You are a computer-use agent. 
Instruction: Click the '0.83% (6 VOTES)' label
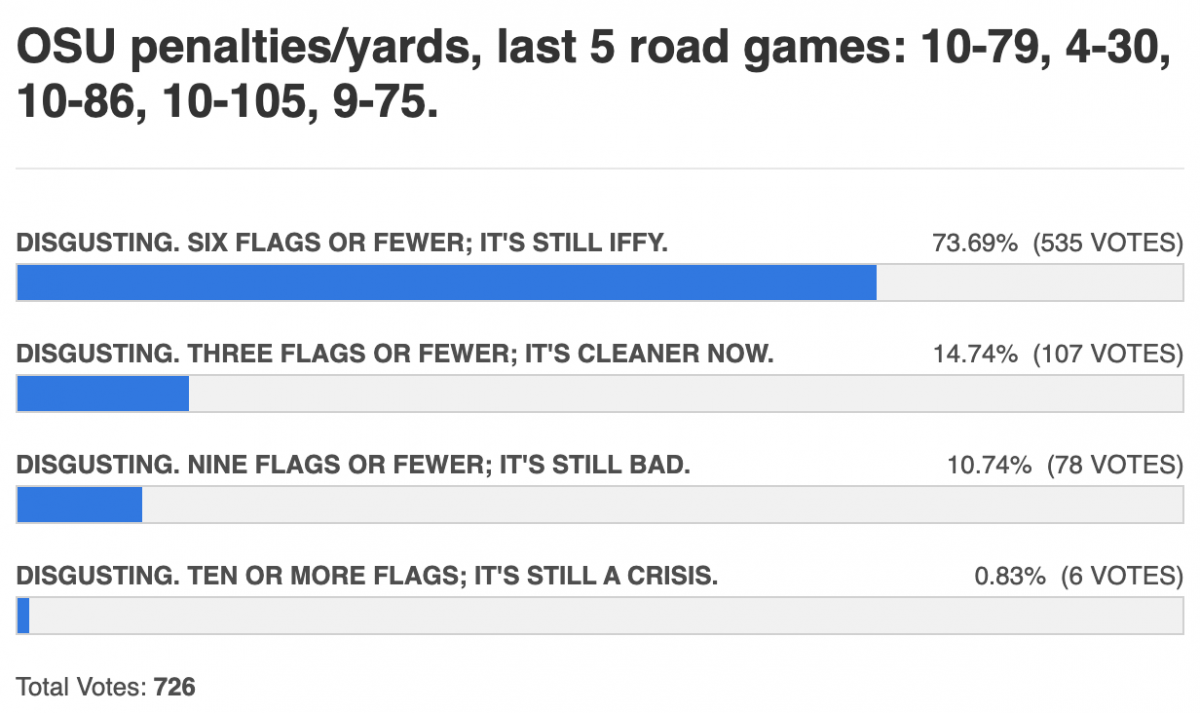click(1079, 576)
